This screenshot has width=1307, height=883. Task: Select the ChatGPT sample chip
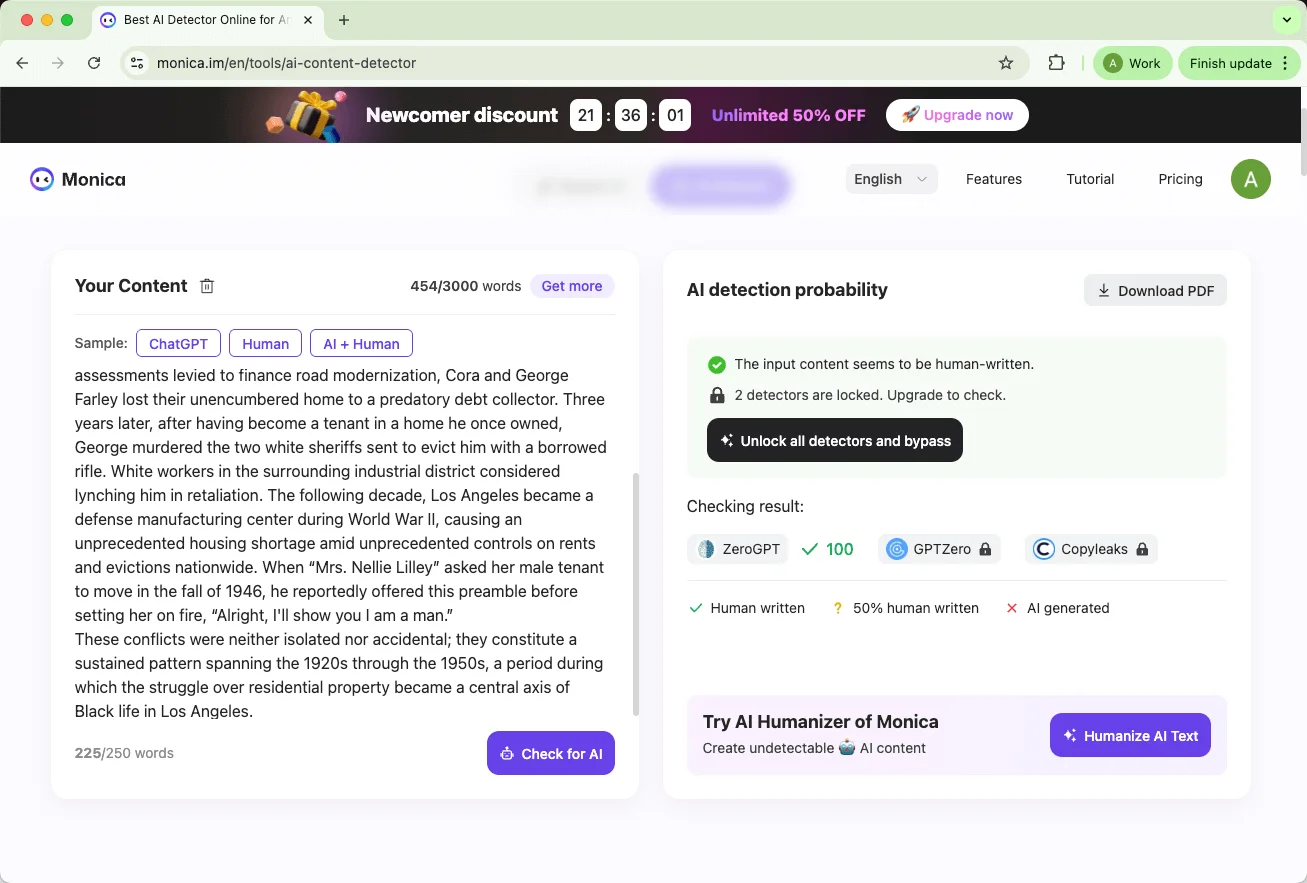pos(178,343)
